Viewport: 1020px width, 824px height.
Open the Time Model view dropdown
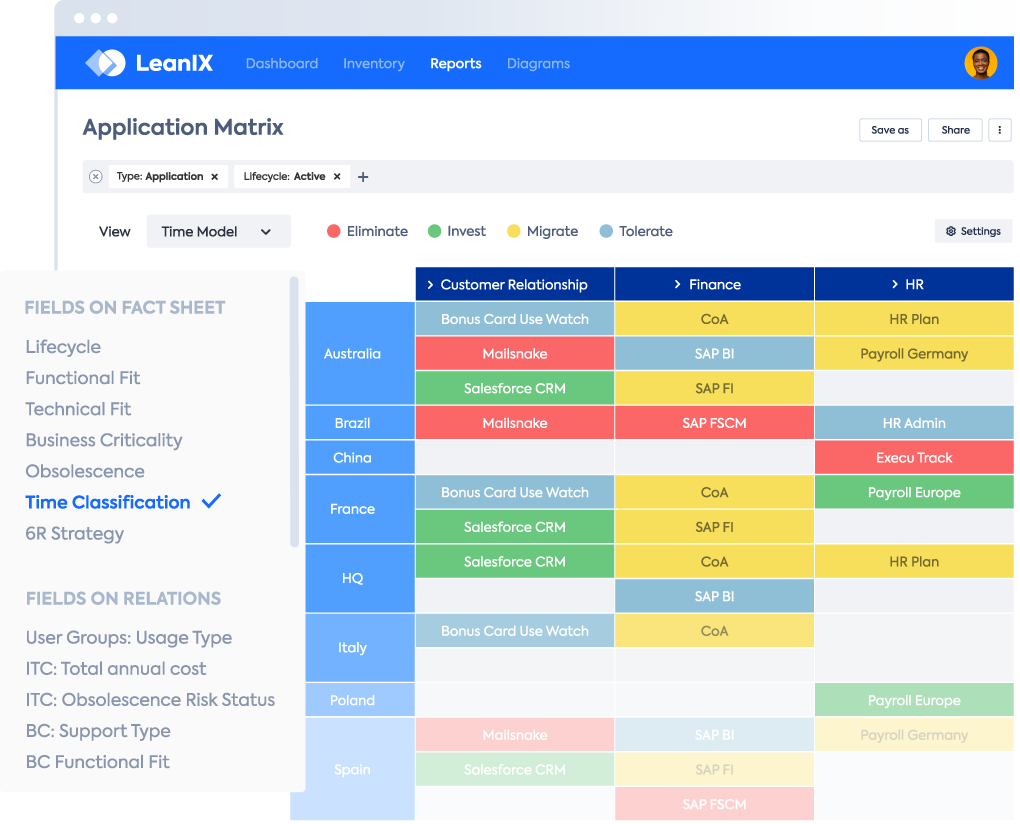coord(218,231)
